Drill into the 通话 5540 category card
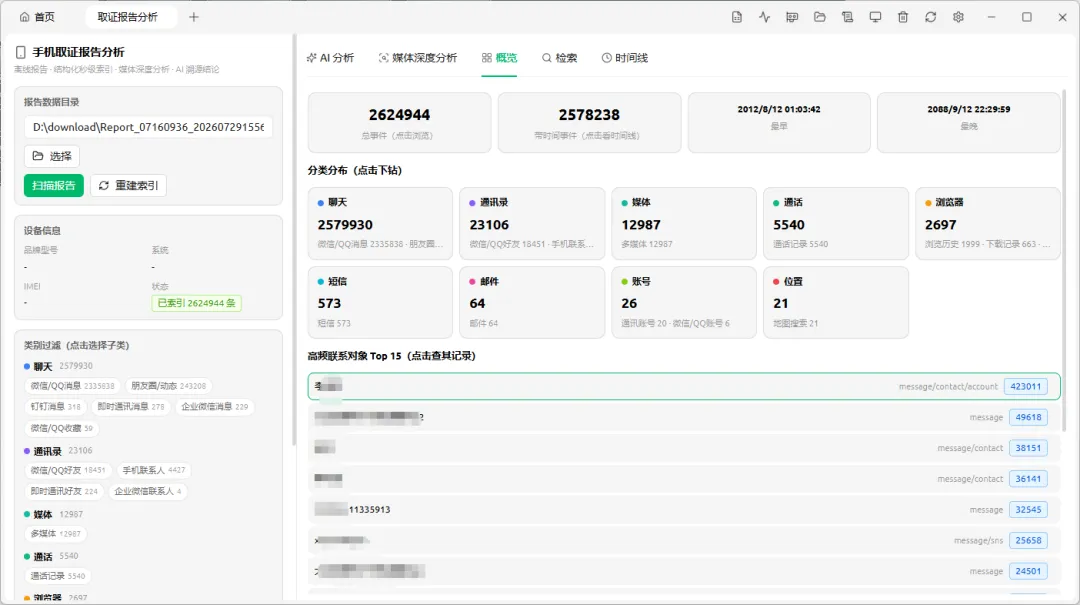The image size is (1080, 605). [x=836, y=223]
